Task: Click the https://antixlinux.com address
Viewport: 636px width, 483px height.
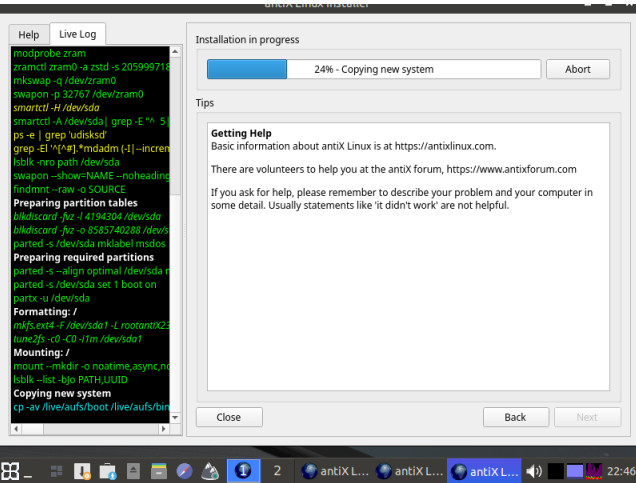Action: 445,146
